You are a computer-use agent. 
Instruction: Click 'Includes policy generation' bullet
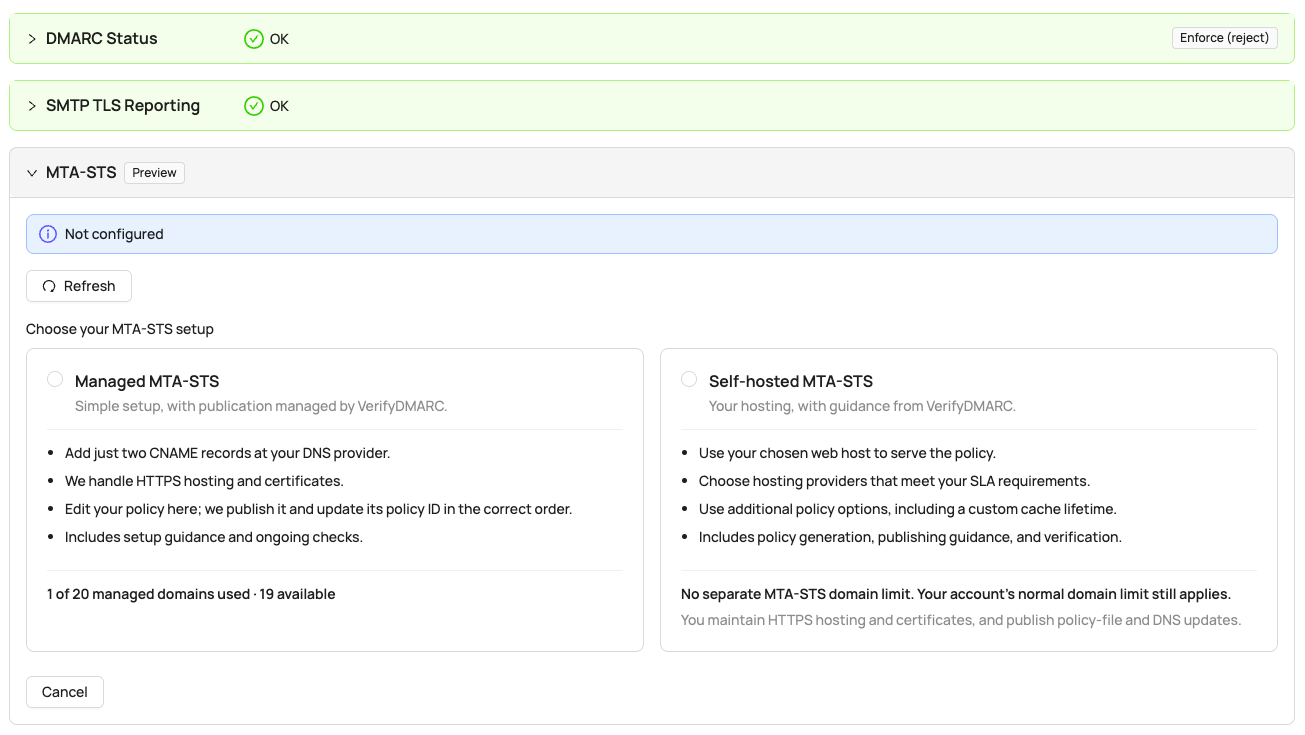point(910,537)
